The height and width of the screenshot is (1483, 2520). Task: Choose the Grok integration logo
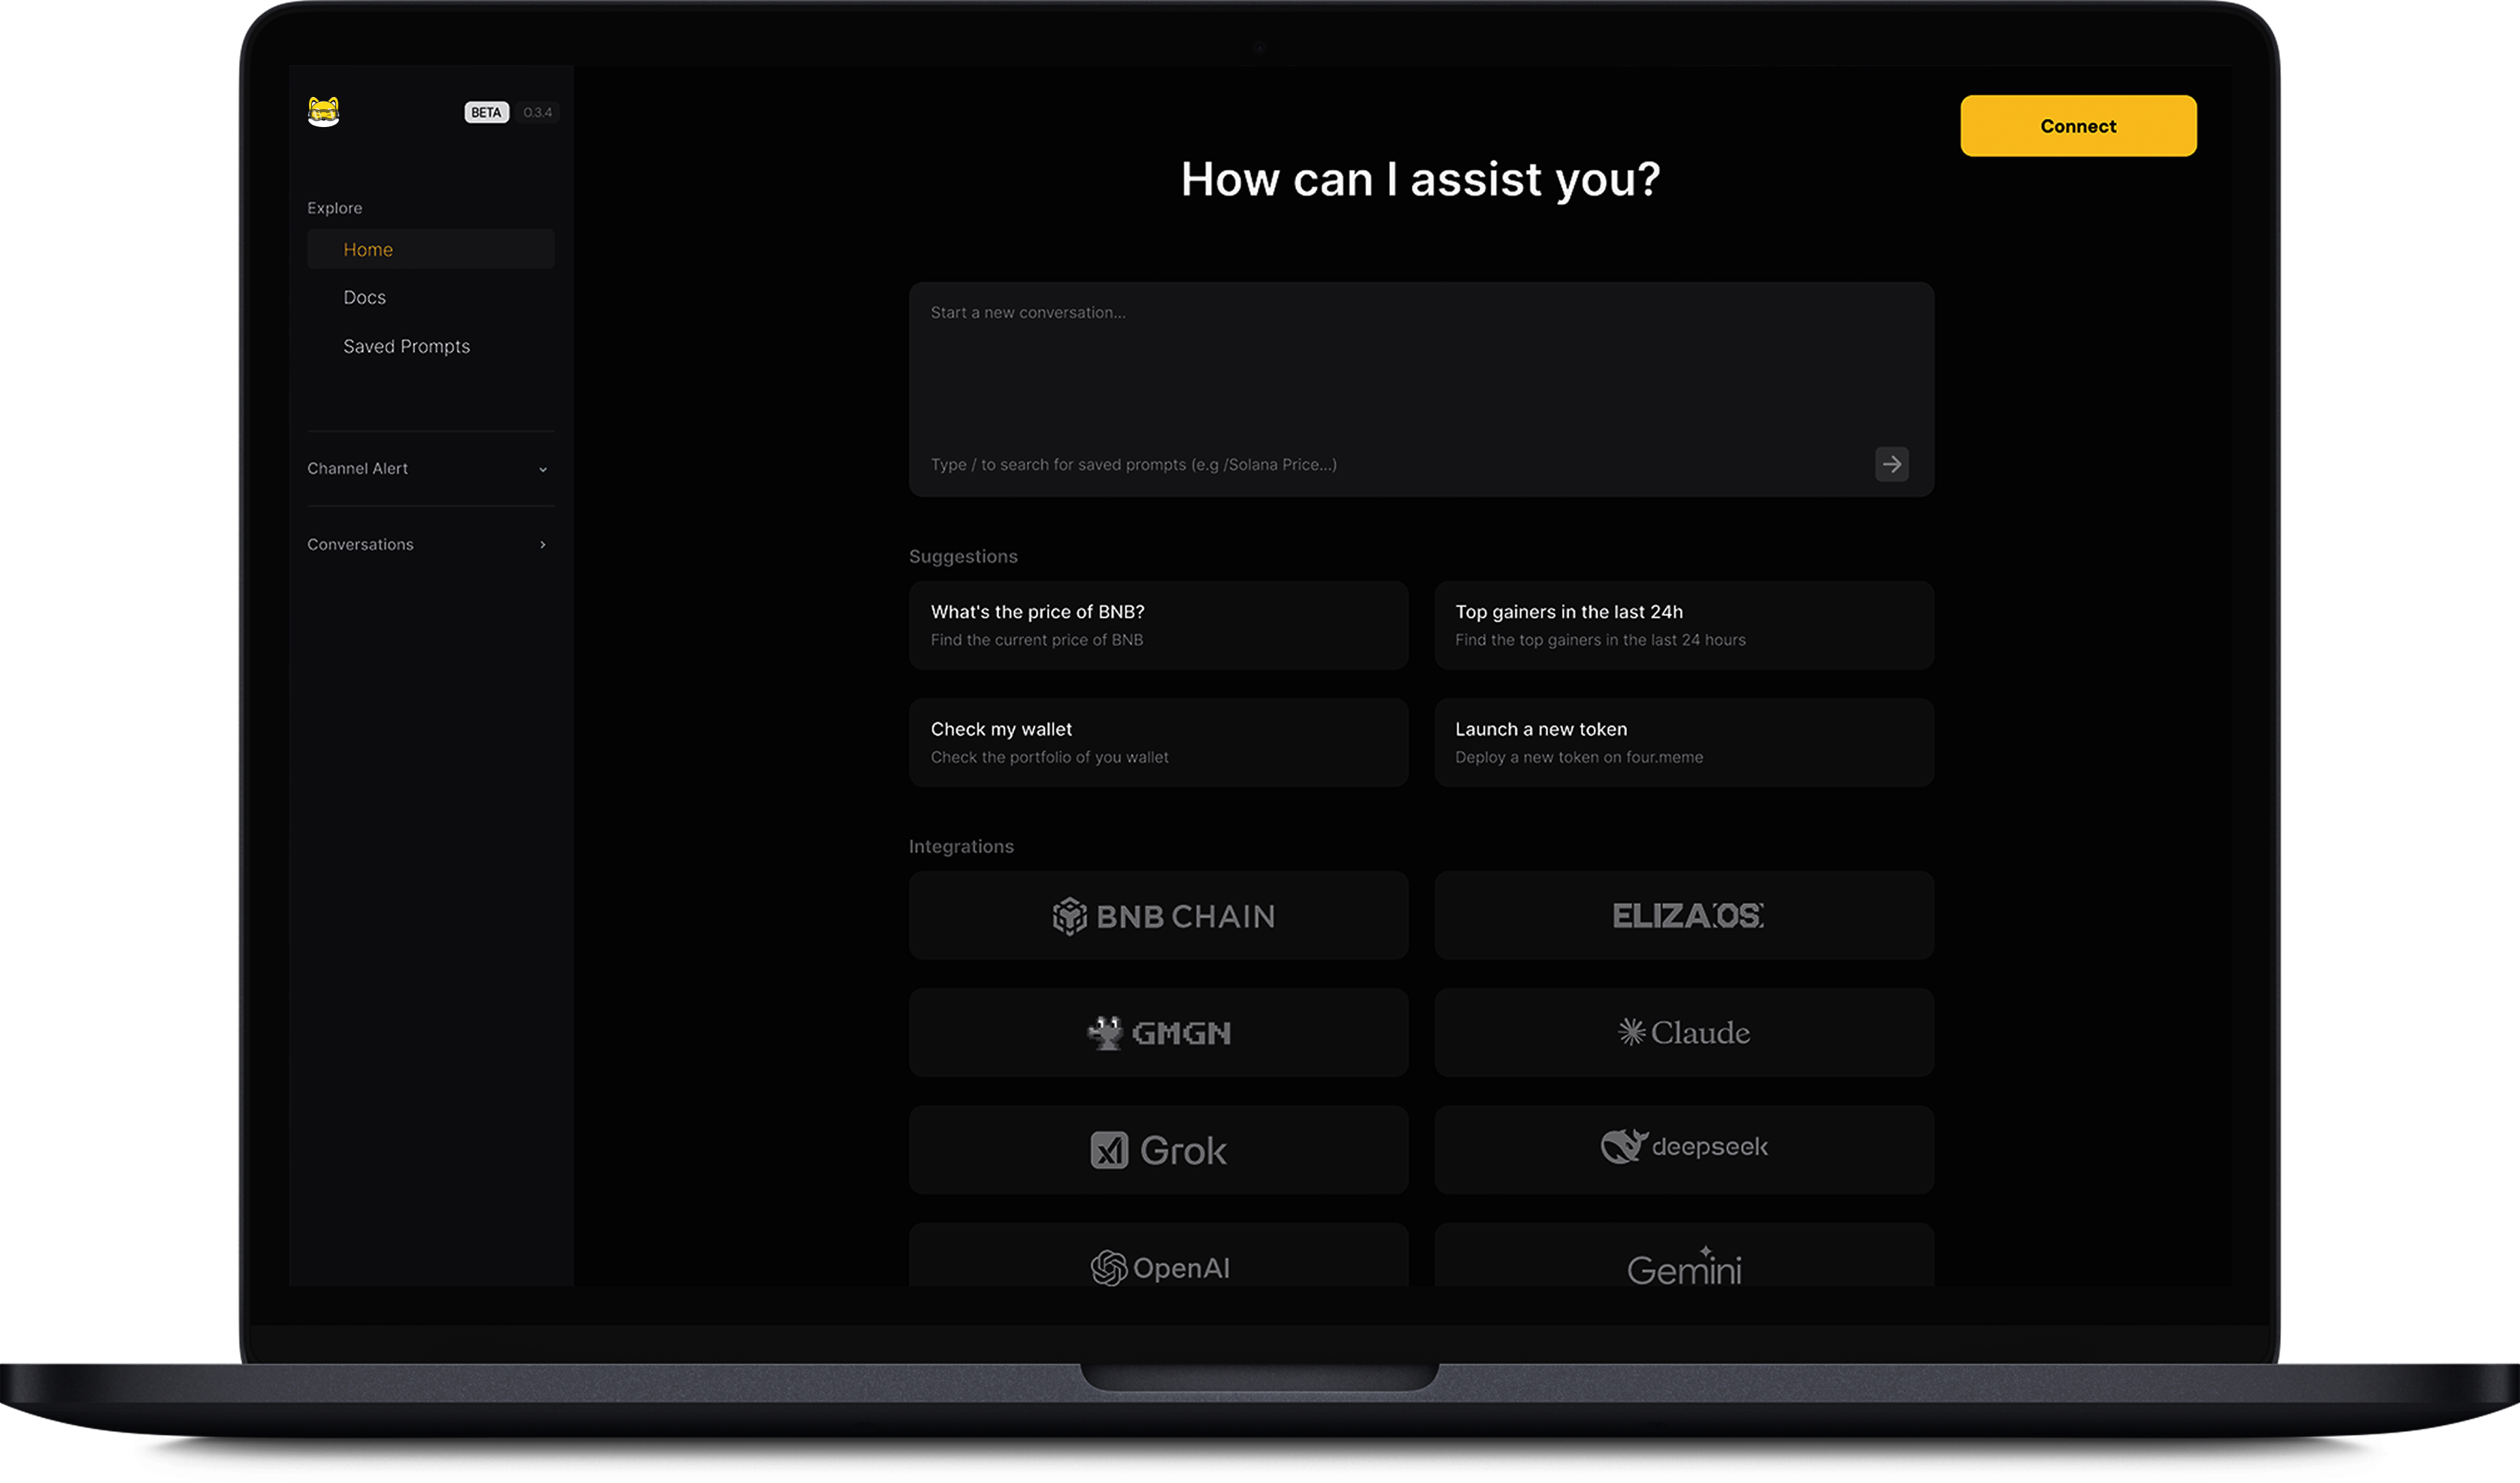tap(1158, 1150)
